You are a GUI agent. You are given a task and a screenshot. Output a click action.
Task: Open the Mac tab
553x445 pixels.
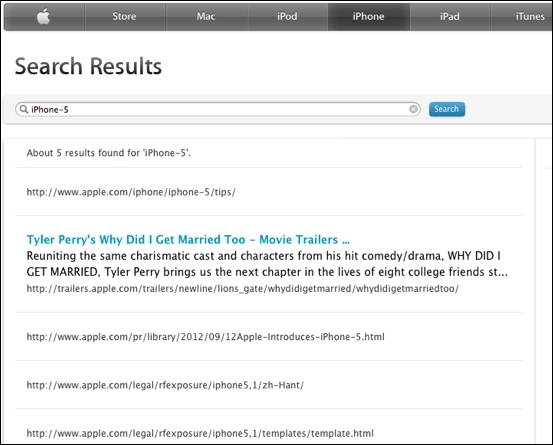pos(206,17)
